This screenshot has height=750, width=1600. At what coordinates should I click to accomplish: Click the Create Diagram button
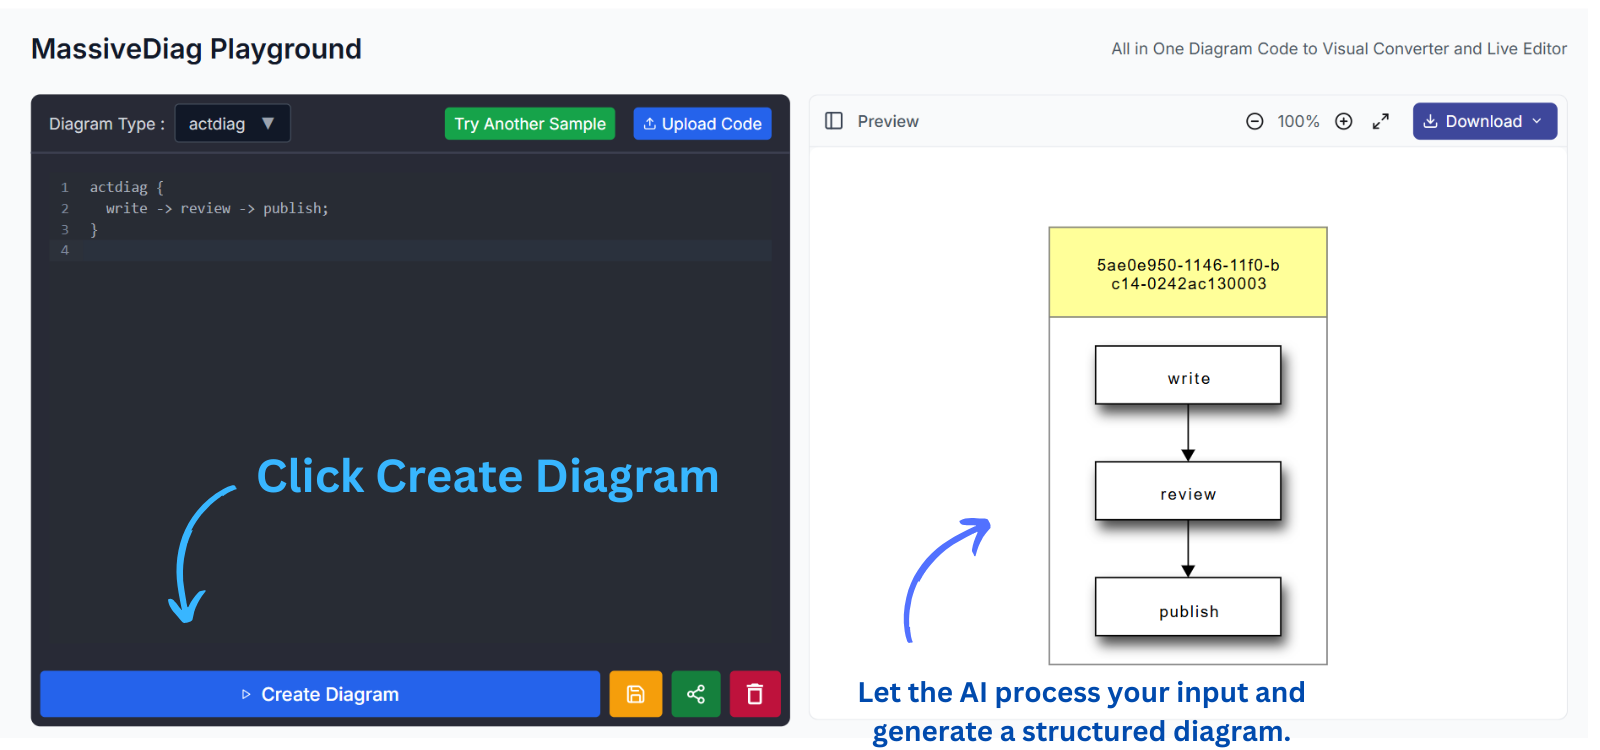[x=320, y=694]
